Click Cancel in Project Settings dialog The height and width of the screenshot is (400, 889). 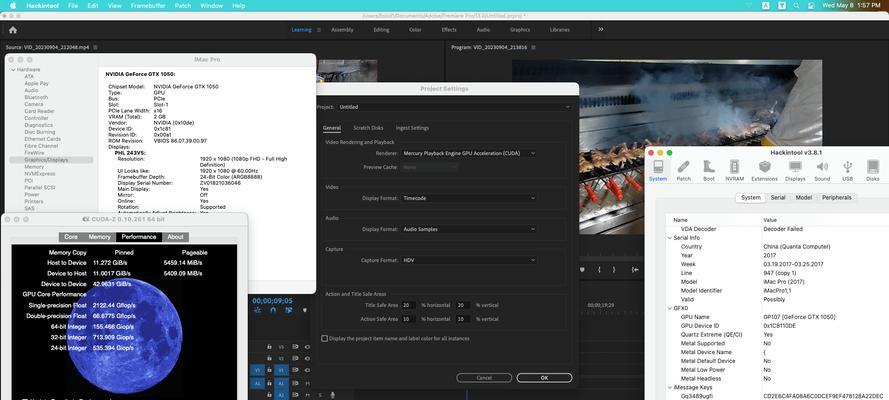tap(484, 378)
